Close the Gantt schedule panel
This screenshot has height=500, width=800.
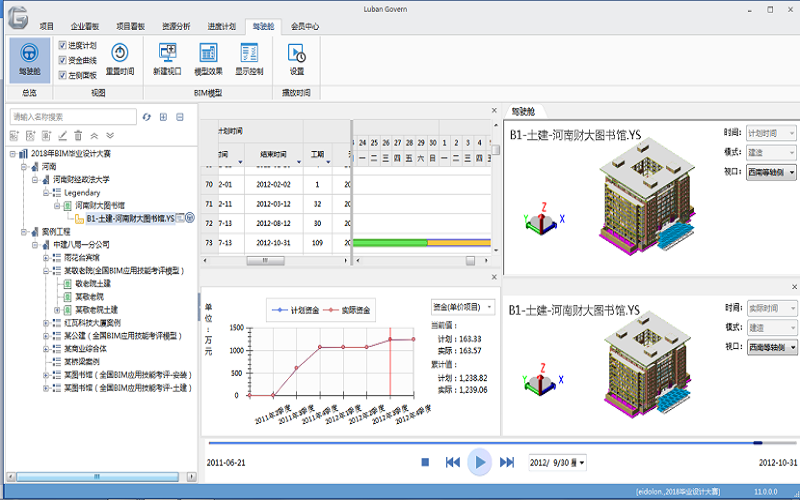pyautogui.click(x=494, y=110)
